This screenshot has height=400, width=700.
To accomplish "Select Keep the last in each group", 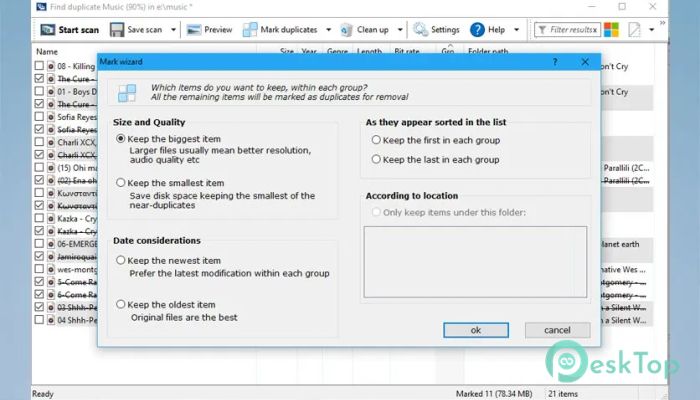I will coord(376,159).
